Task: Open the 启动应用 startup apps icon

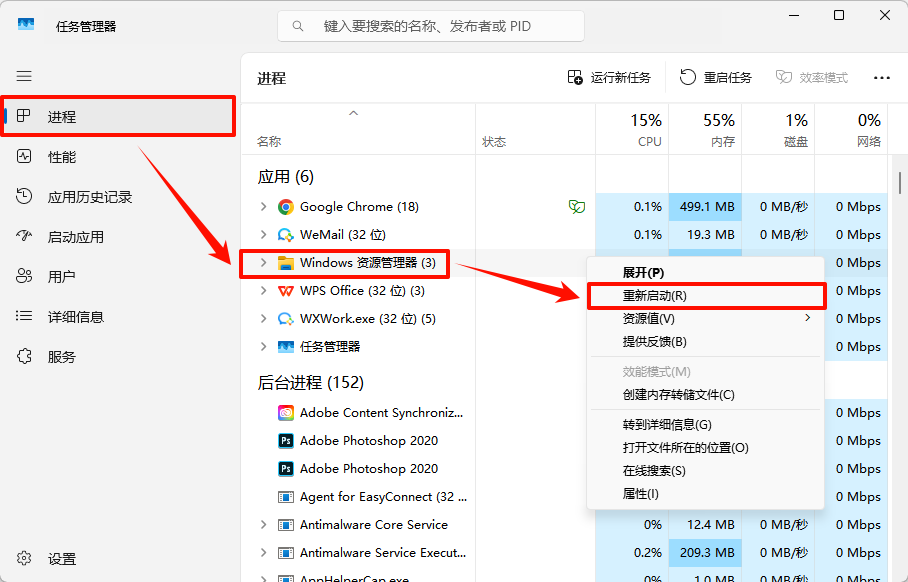Action: (24, 236)
